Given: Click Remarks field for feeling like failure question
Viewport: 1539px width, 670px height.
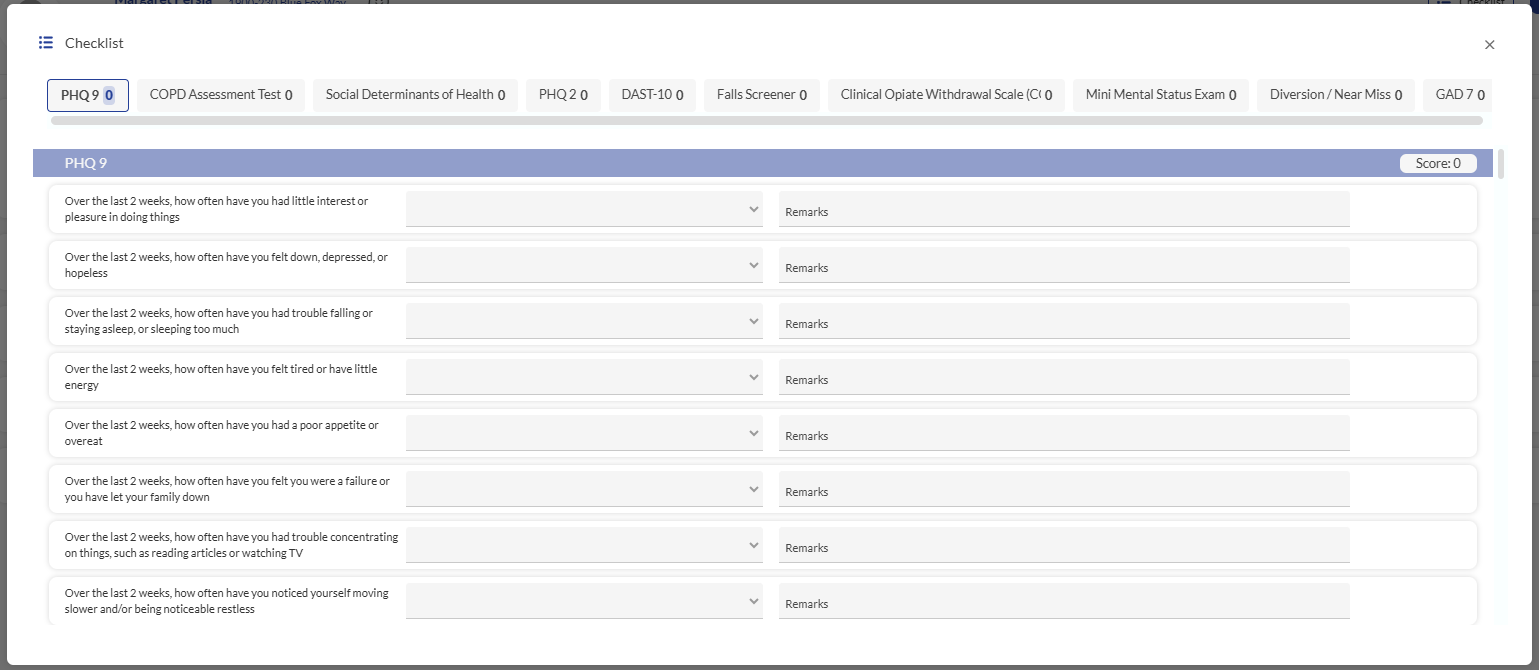Looking at the screenshot, I should tap(1064, 490).
